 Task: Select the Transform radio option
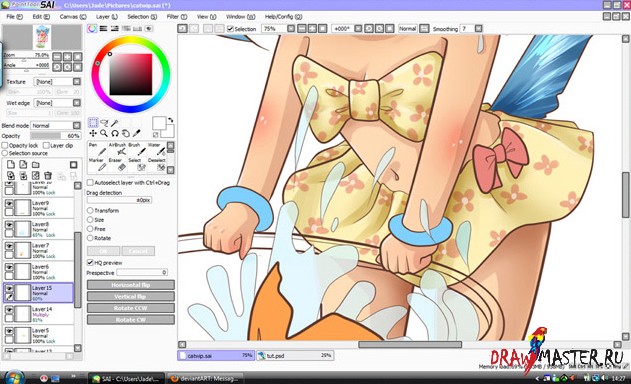(90, 211)
